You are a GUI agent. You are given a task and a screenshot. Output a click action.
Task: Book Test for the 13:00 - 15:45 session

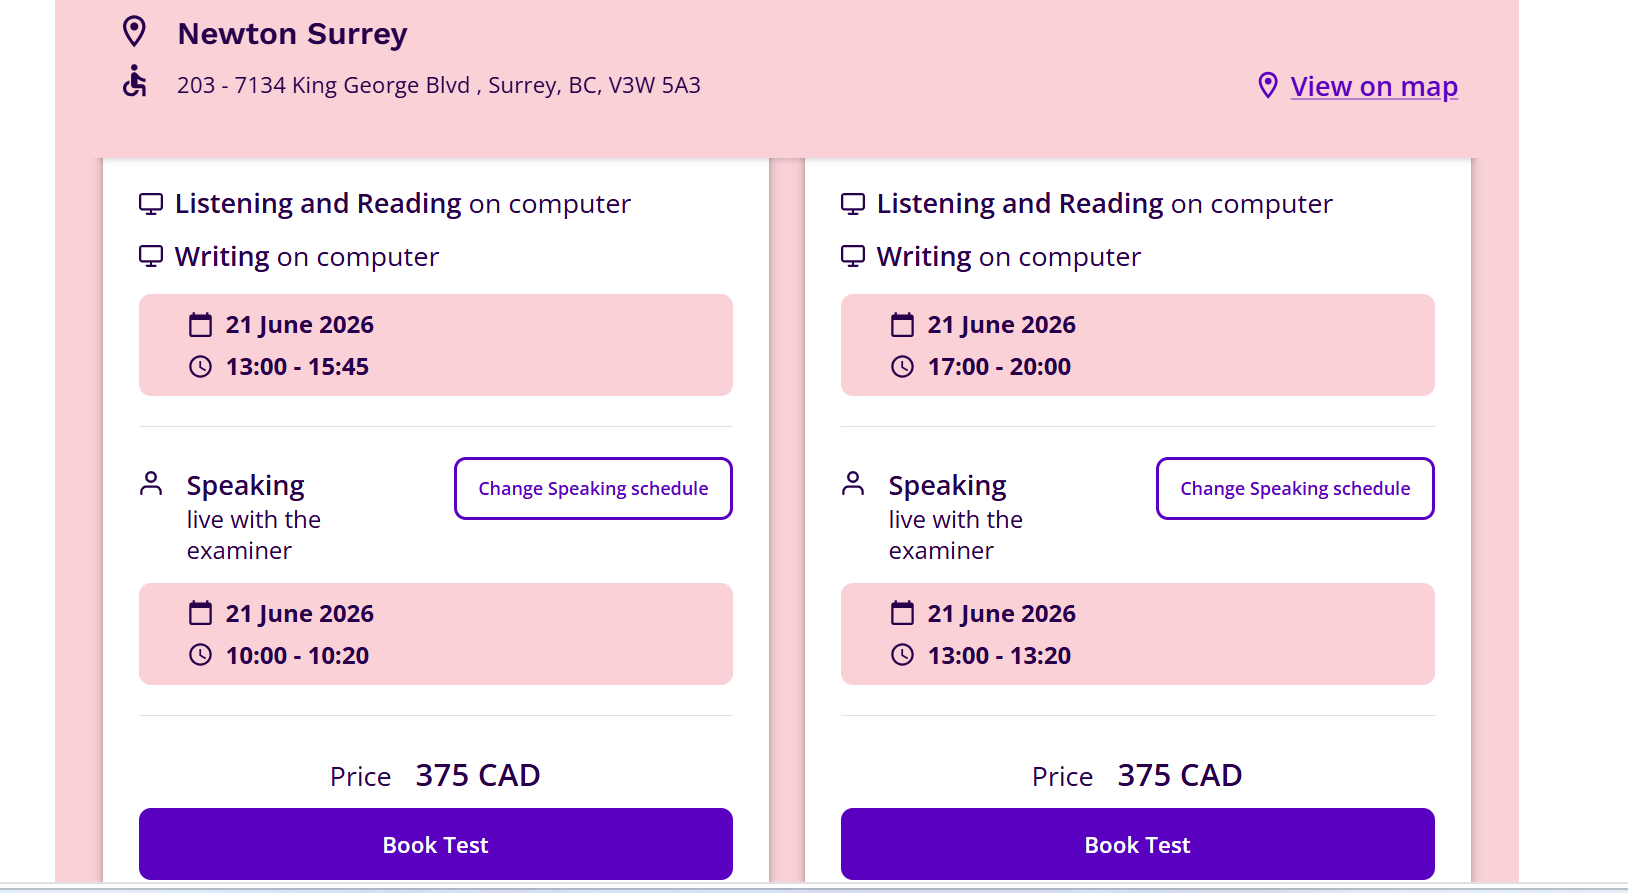(436, 844)
